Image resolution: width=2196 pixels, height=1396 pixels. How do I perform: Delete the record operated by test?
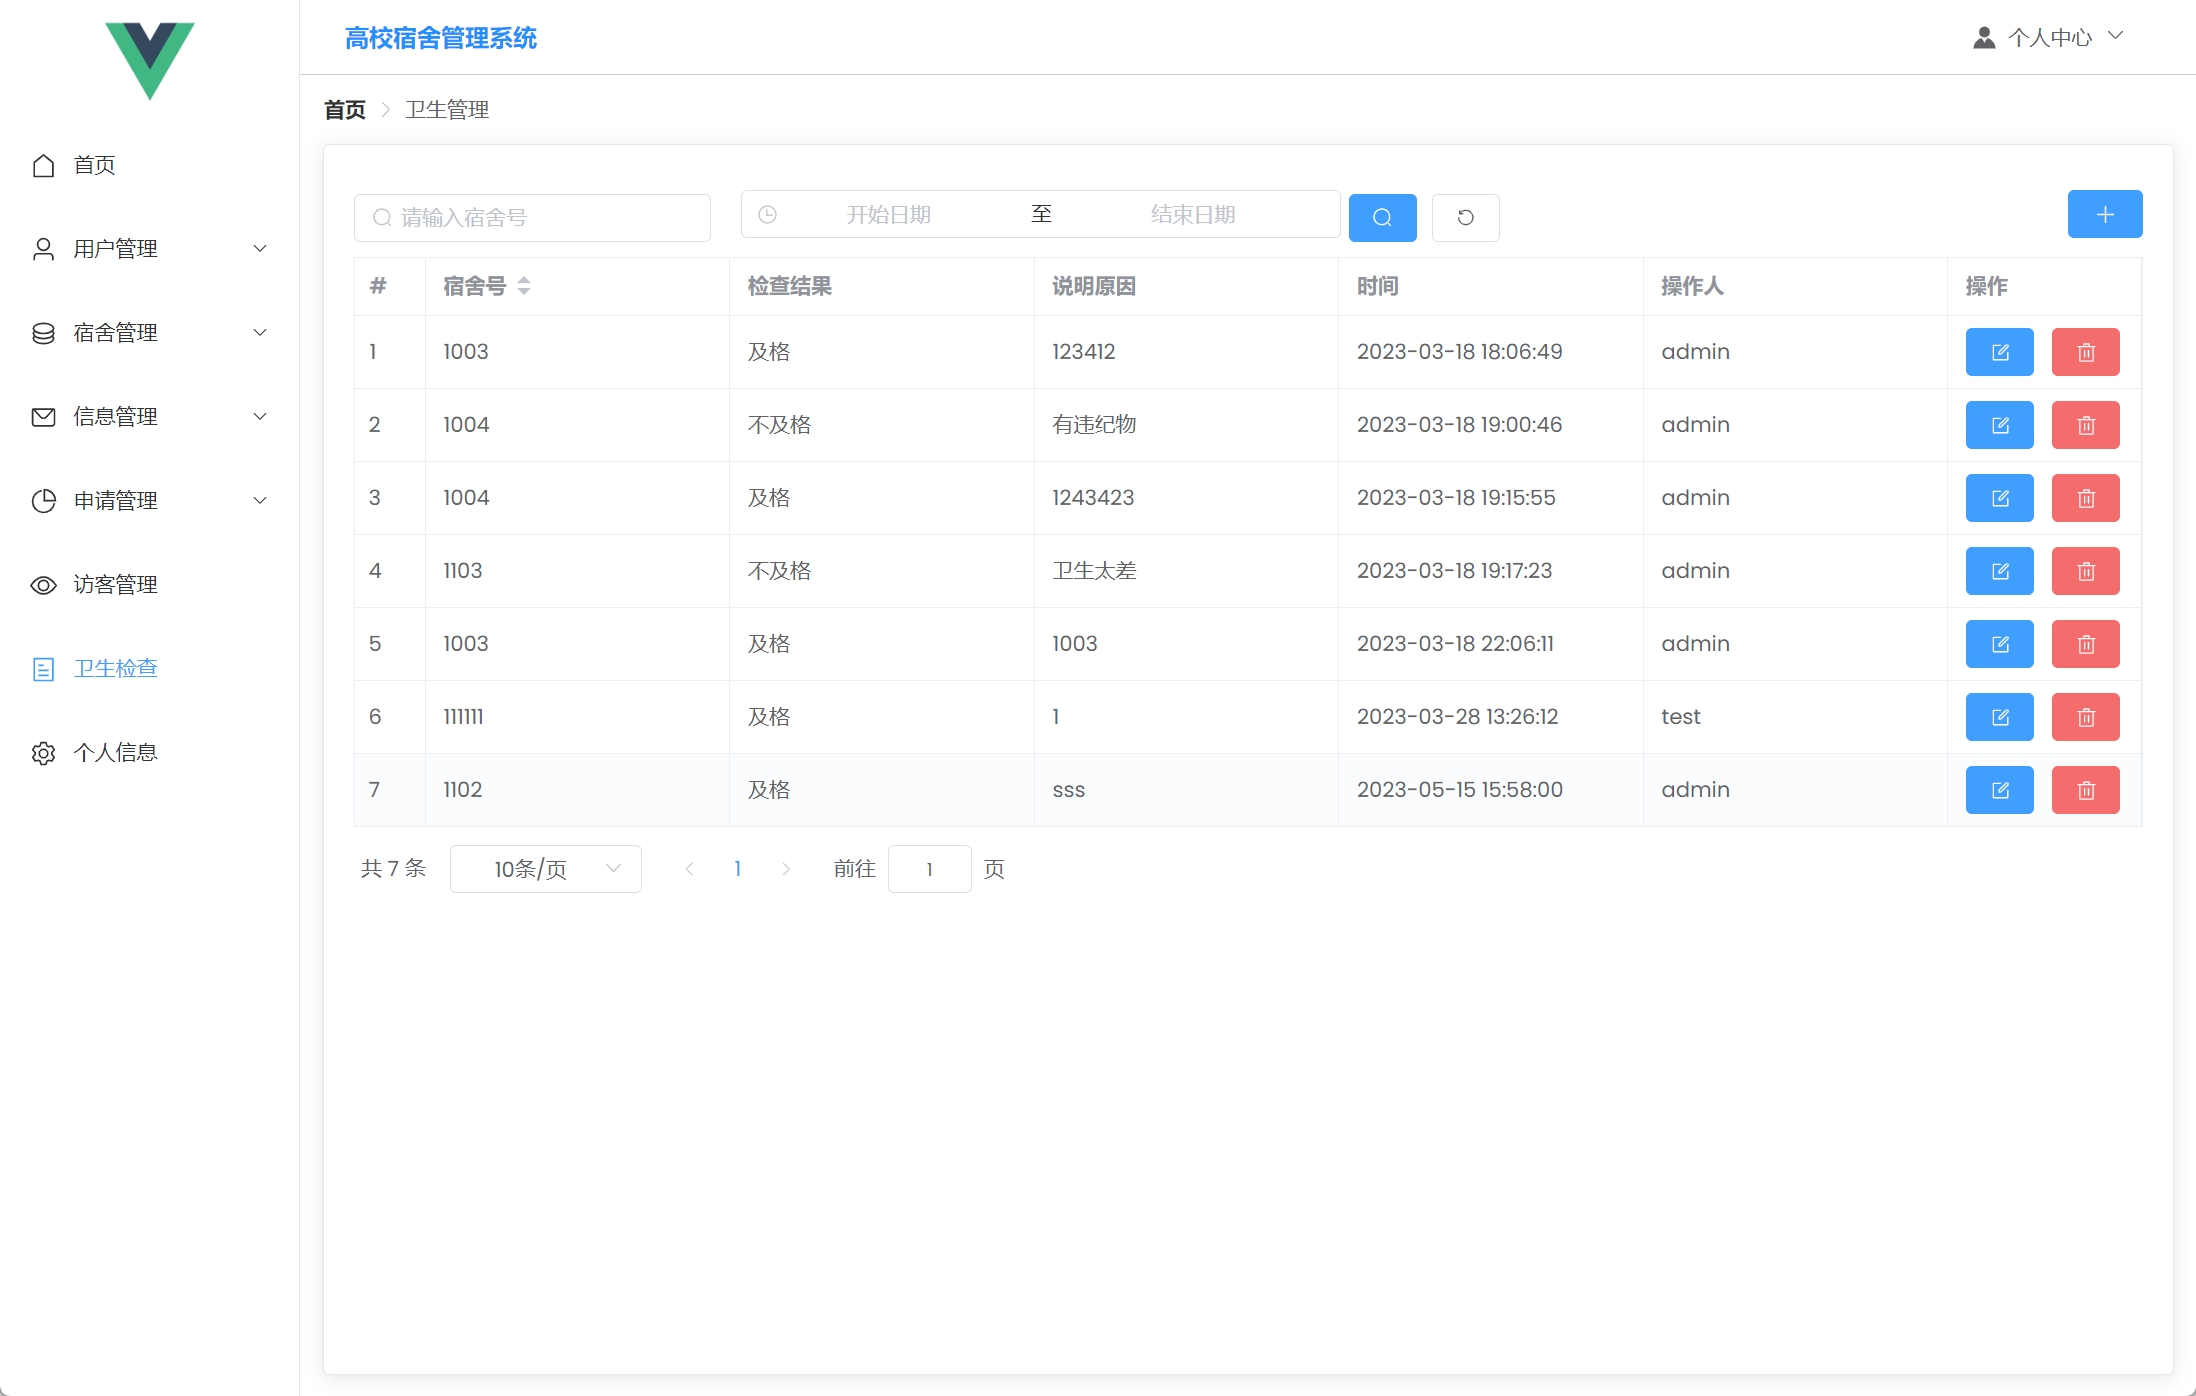(x=2085, y=717)
